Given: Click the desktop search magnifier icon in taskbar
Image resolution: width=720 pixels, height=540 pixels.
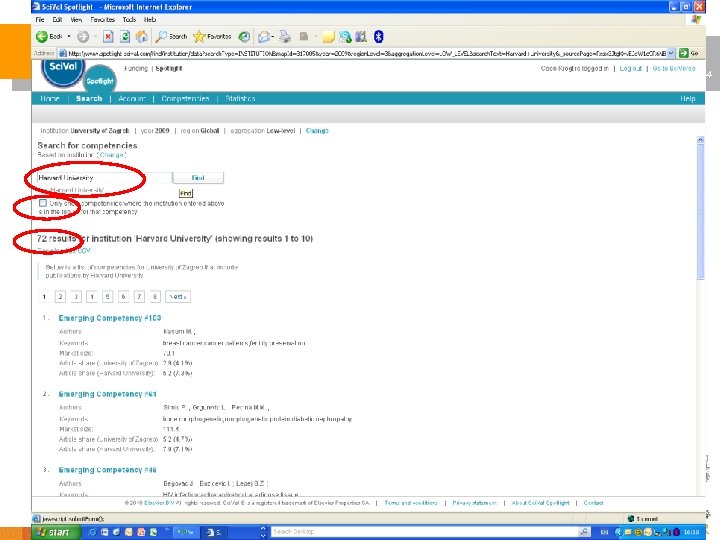Looking at the screenshot, I should (x=584, y=532).
